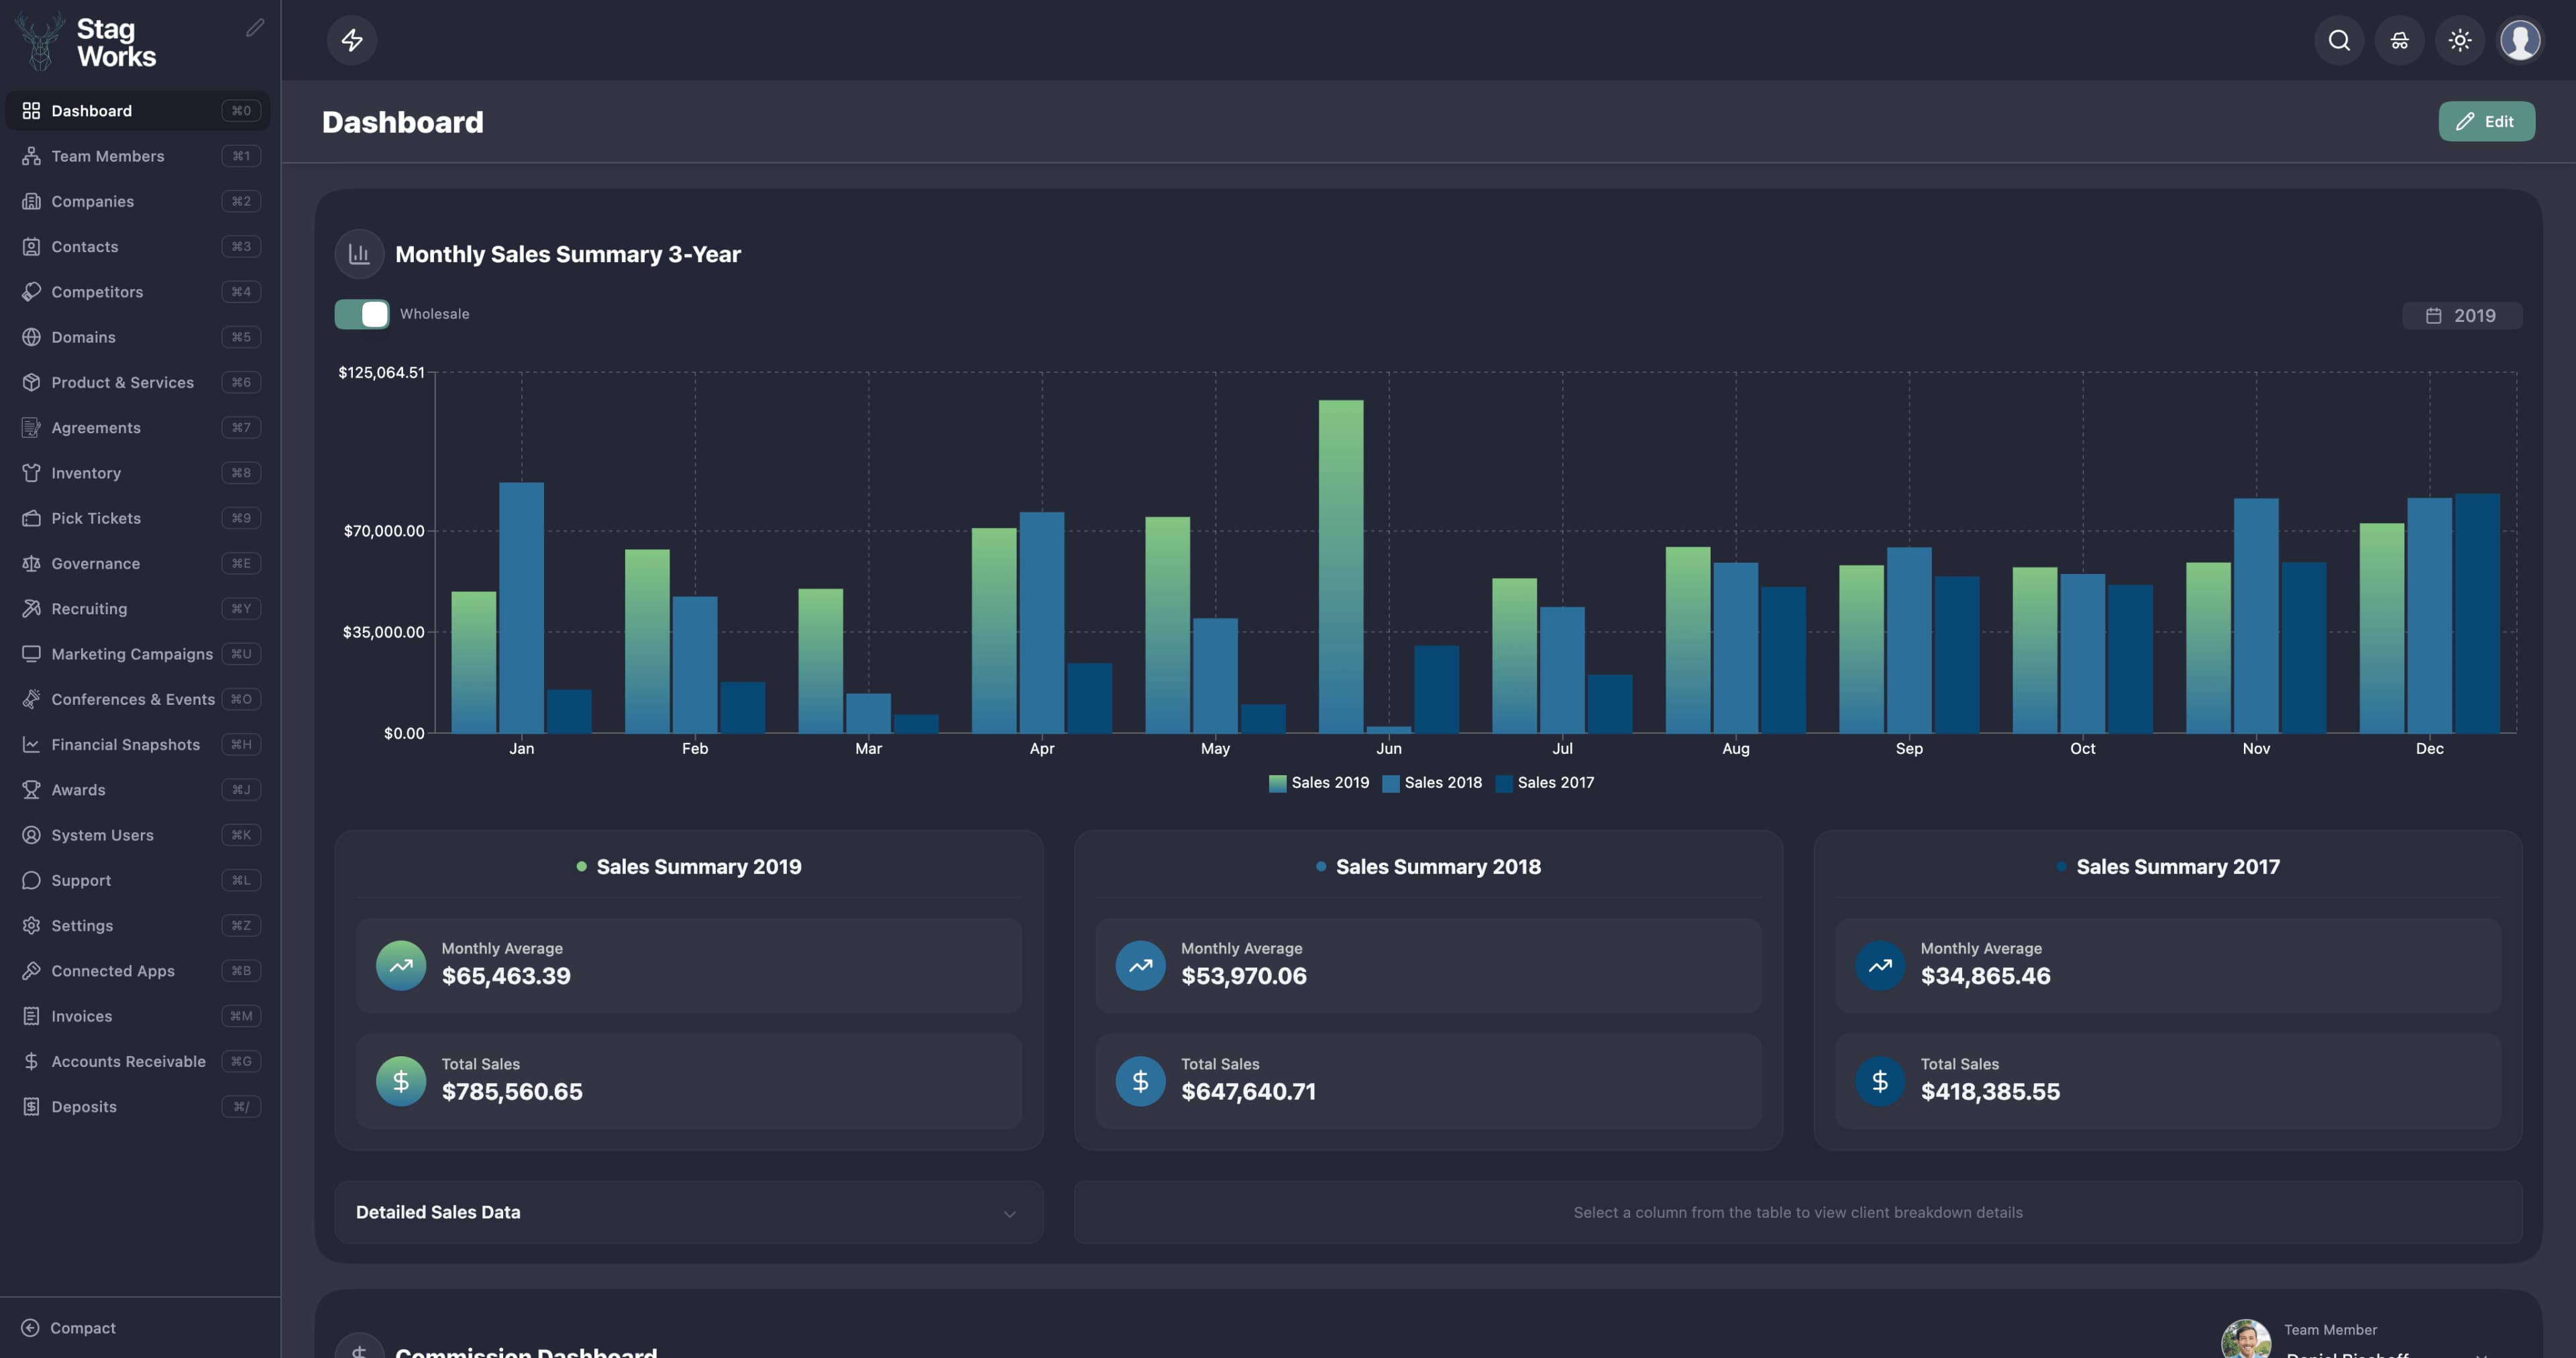This screenshot has height=1358, width=2576.
Task: Click Monthly Average trend icon in 2018 card
Action: coord(1140,965)
